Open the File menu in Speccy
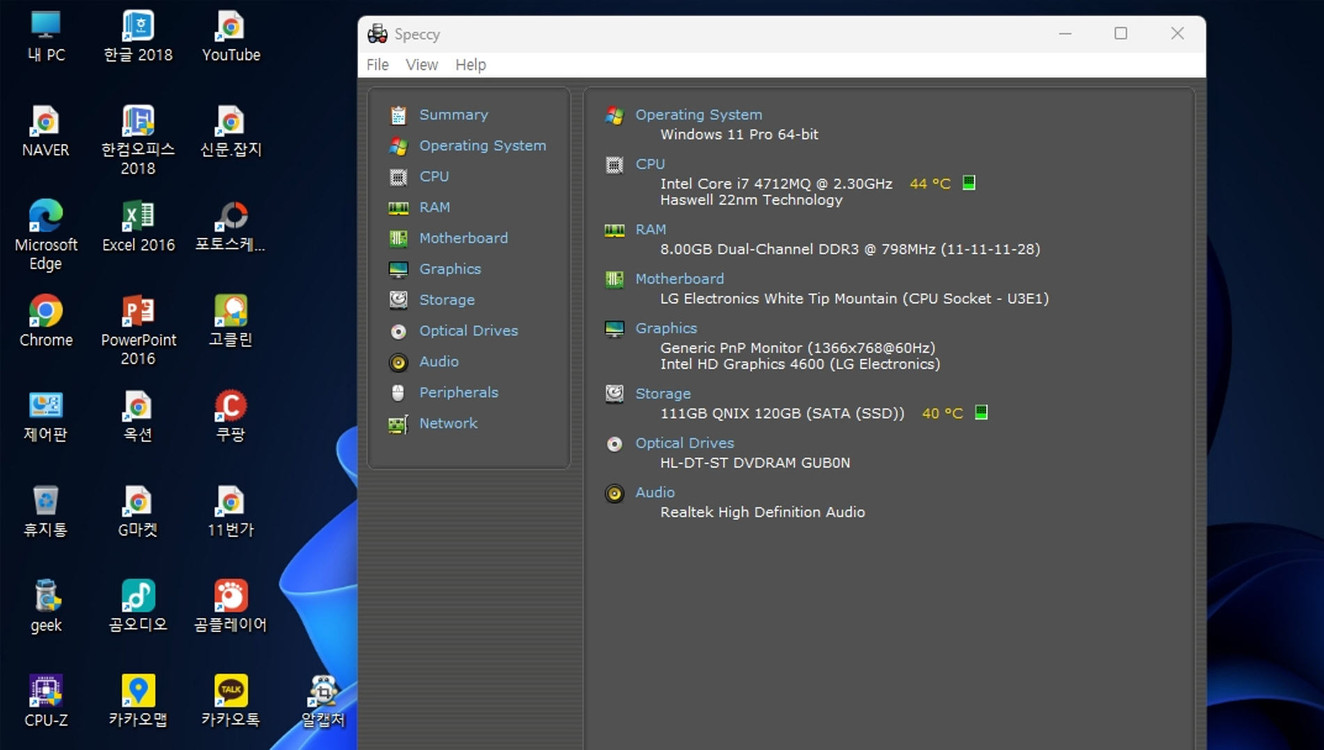Viewport: 1324px width, 750px height. 377,64
